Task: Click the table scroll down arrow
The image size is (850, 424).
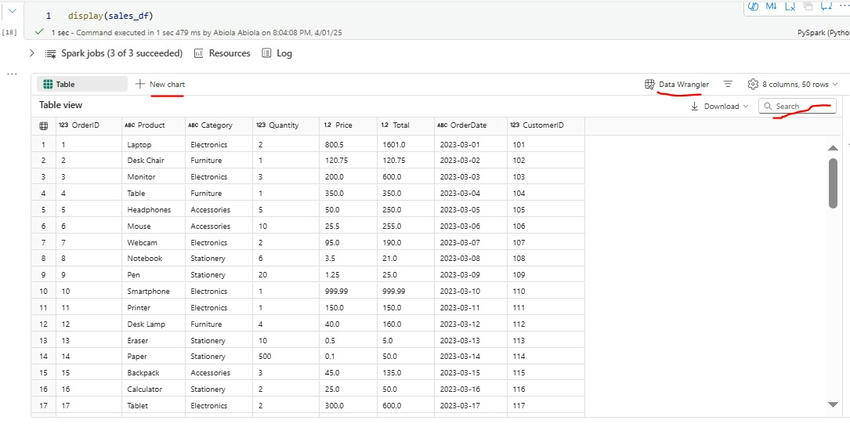Action: click(x=833, y=404)
